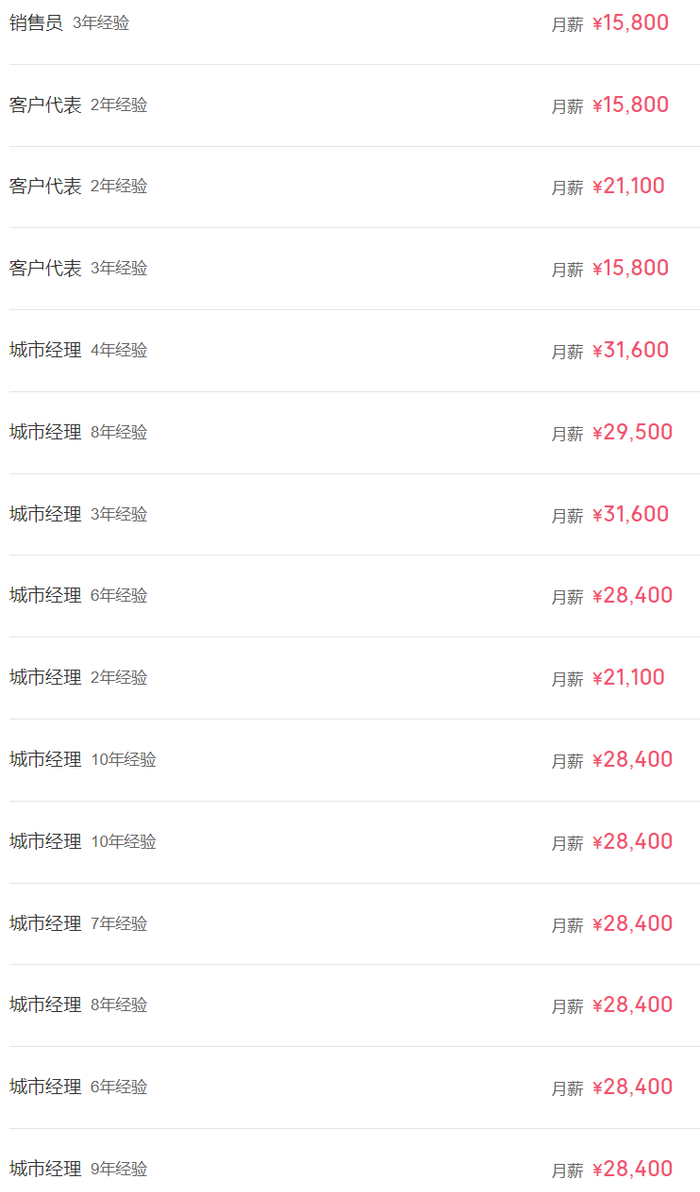700x1192 pixels.
Task: Click the ¥29,500 monthly salary amount
Action: 632,432
